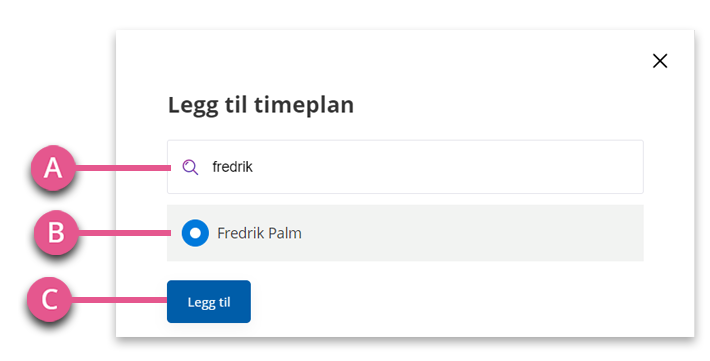Click the Legg til button
This screenshot has height=361, width=710.
pos(209,302)
